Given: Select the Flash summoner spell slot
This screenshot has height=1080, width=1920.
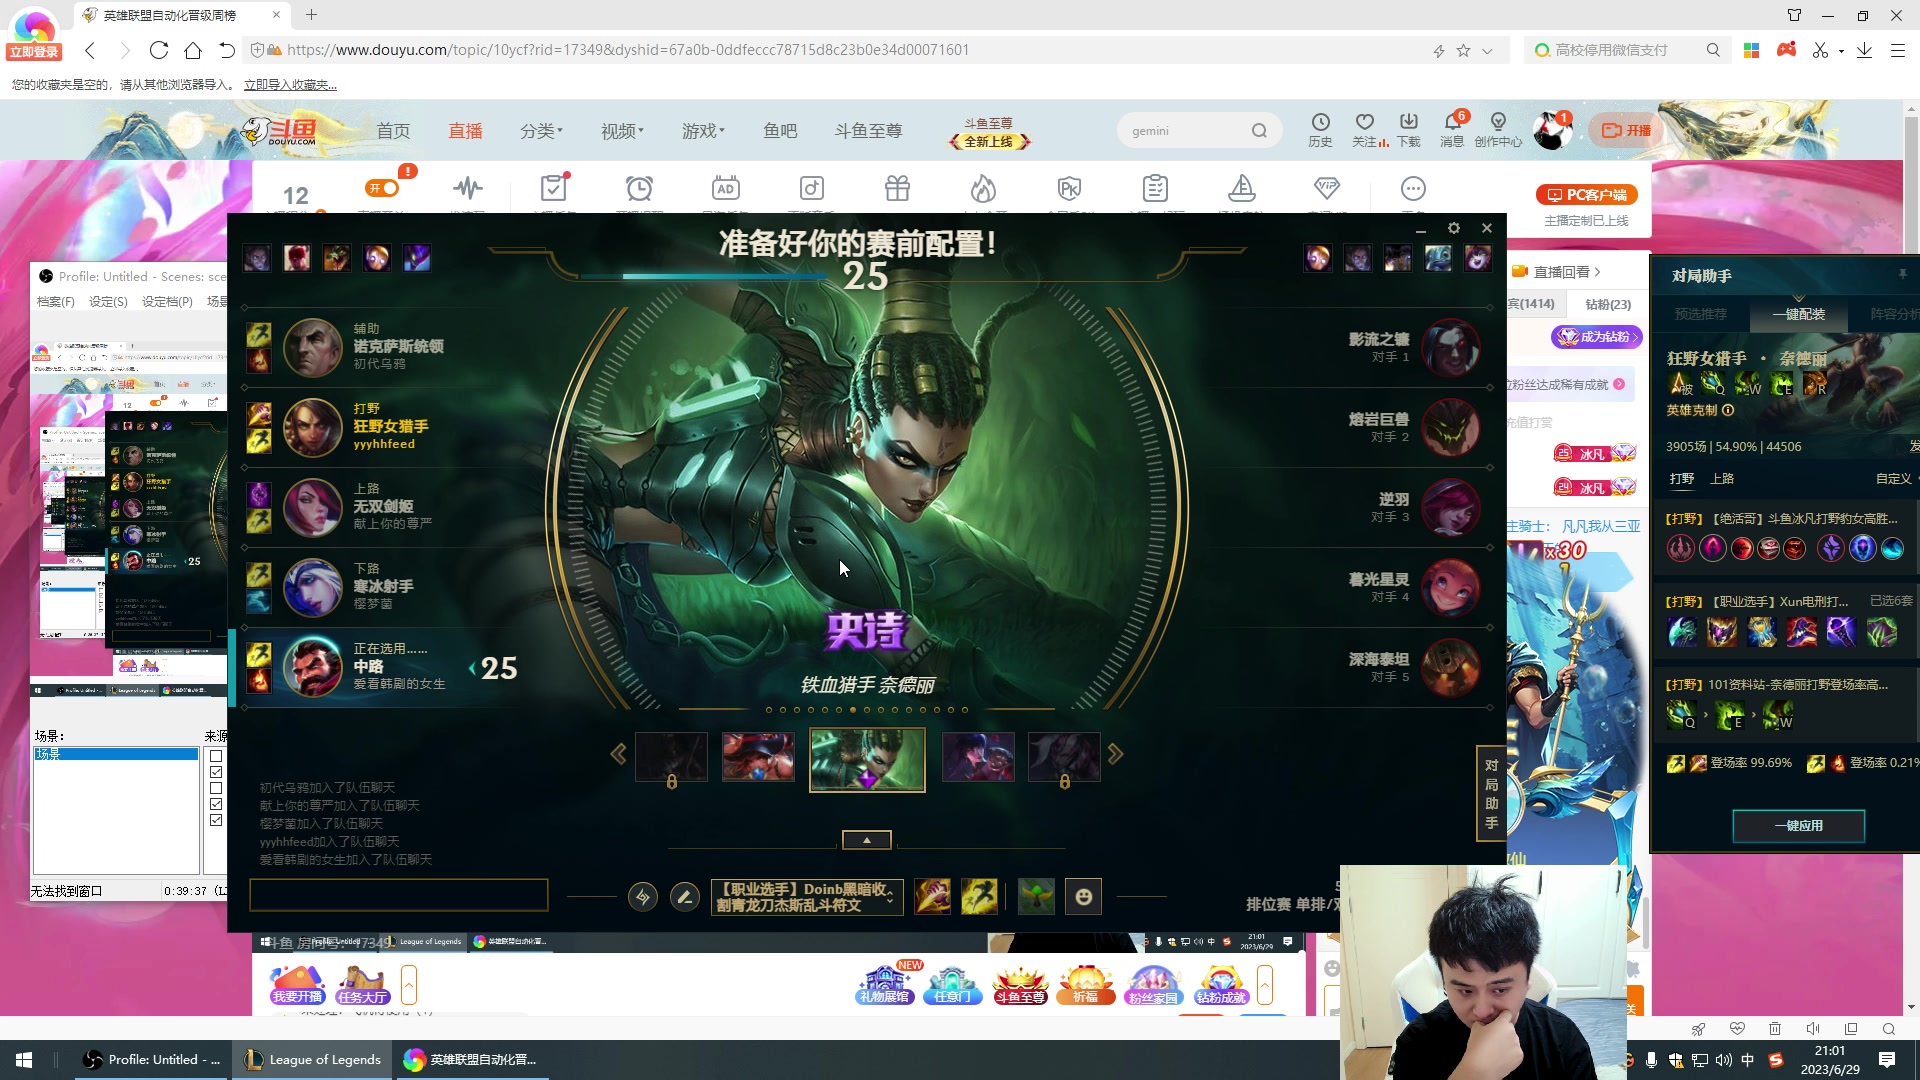Looking at the screenshot, I should (979, 897).
